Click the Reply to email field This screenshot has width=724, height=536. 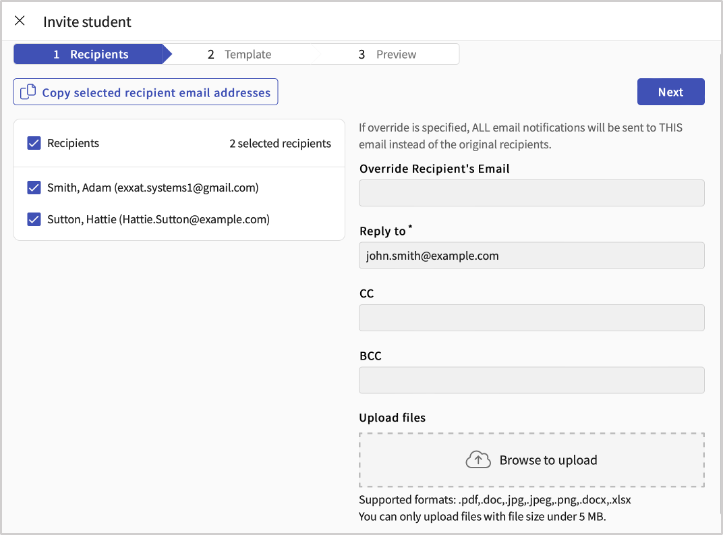tap(531, 255)
